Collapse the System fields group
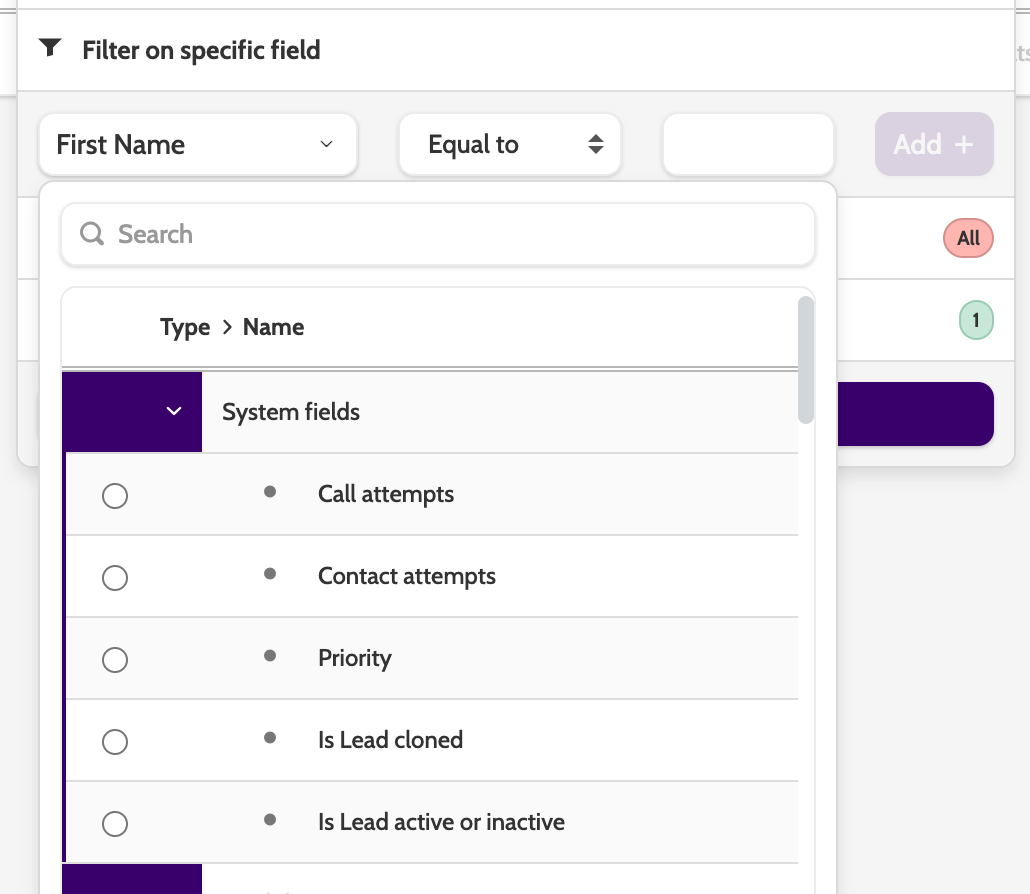Viewport: 1030px width, 894px height. point(173,412)
